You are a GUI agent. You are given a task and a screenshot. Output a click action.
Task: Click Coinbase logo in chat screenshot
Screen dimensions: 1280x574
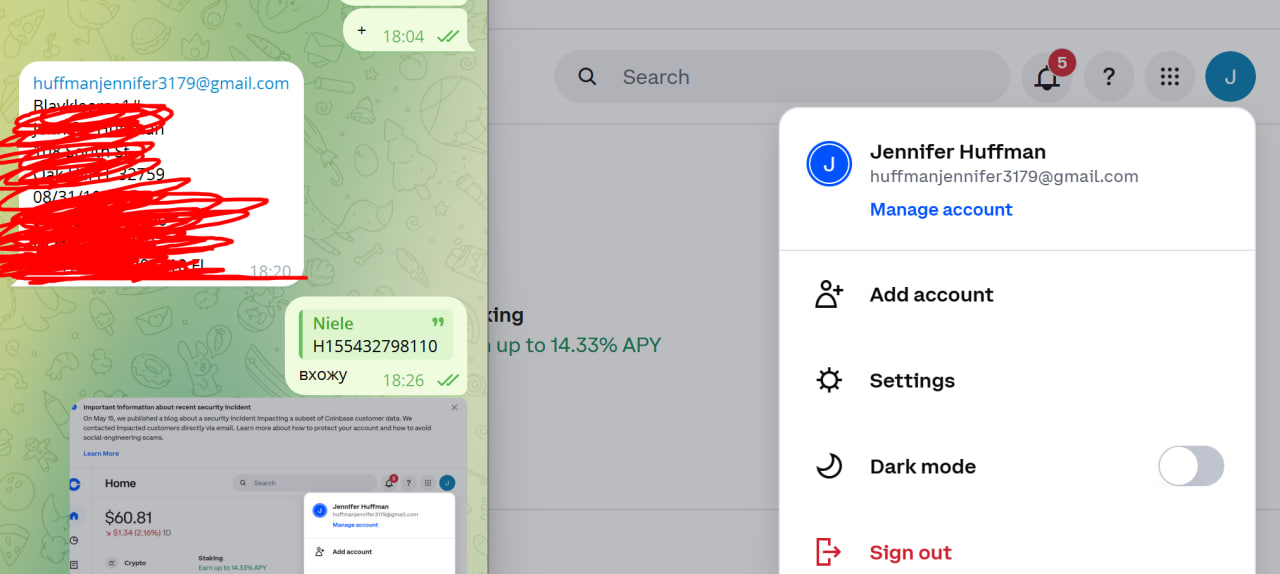click(x=74, y=484)
